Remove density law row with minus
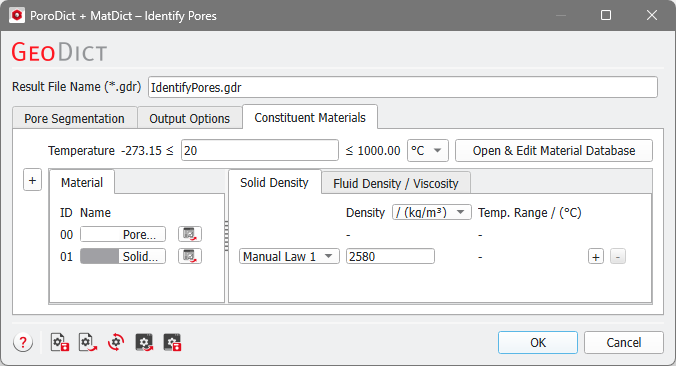Image resolution: width=676 pixels, height=366 pixels. 618,257
